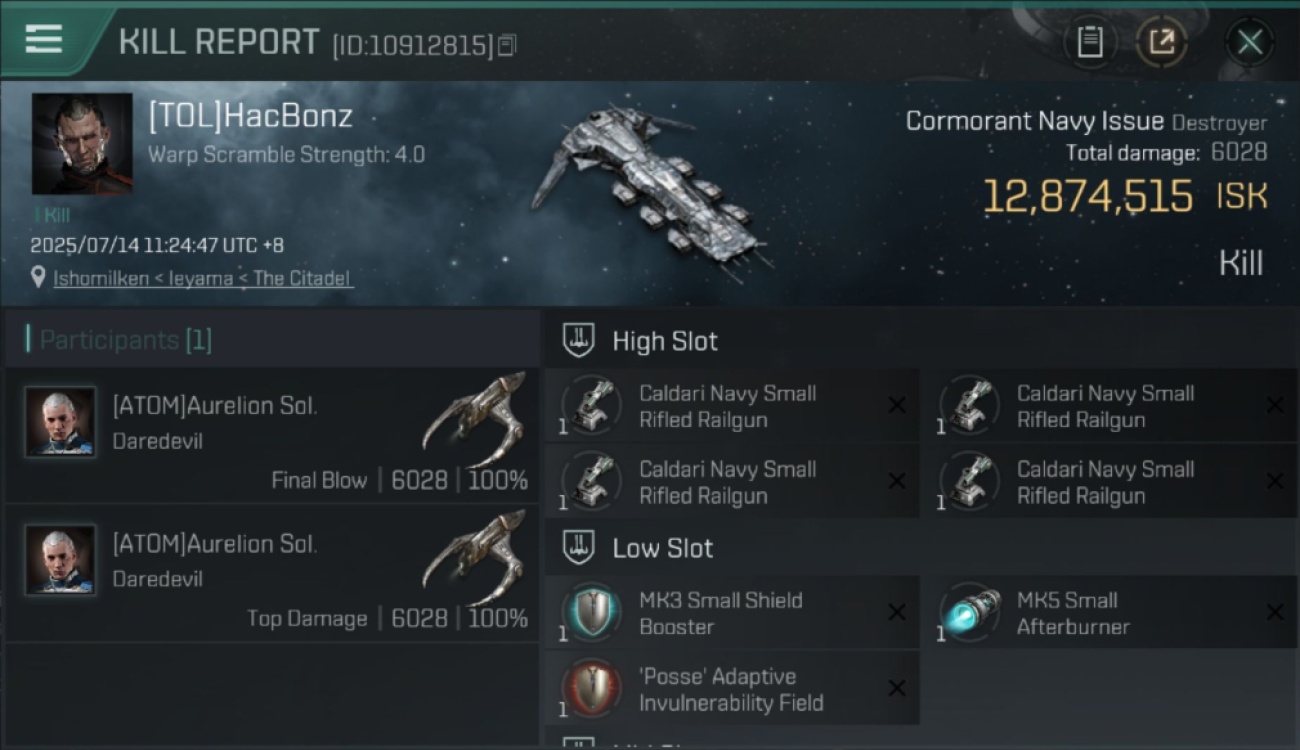Viewport: 1300px width, 750px height.
Task: Click X beside MK5 Small Afterburner
Action: pos(1274,612)
